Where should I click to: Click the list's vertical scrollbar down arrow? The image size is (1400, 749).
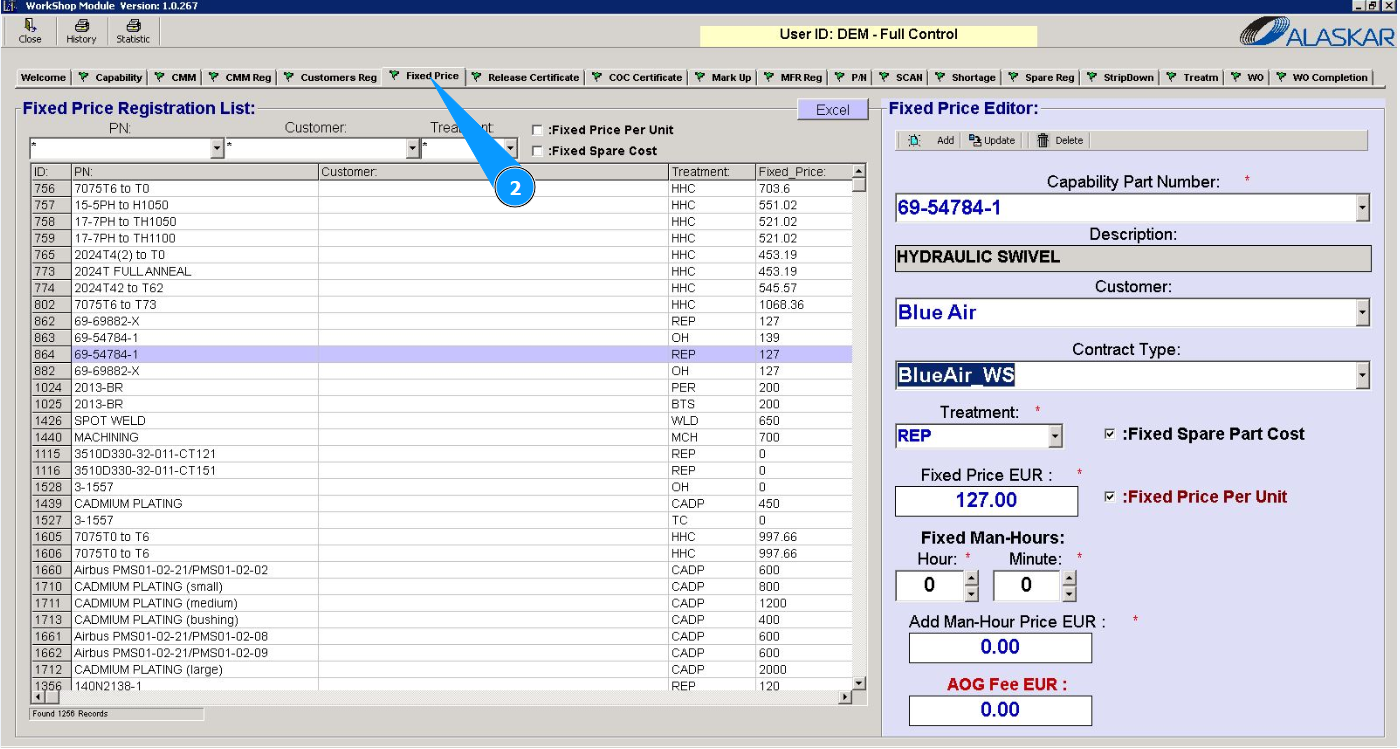click(859, 682)
